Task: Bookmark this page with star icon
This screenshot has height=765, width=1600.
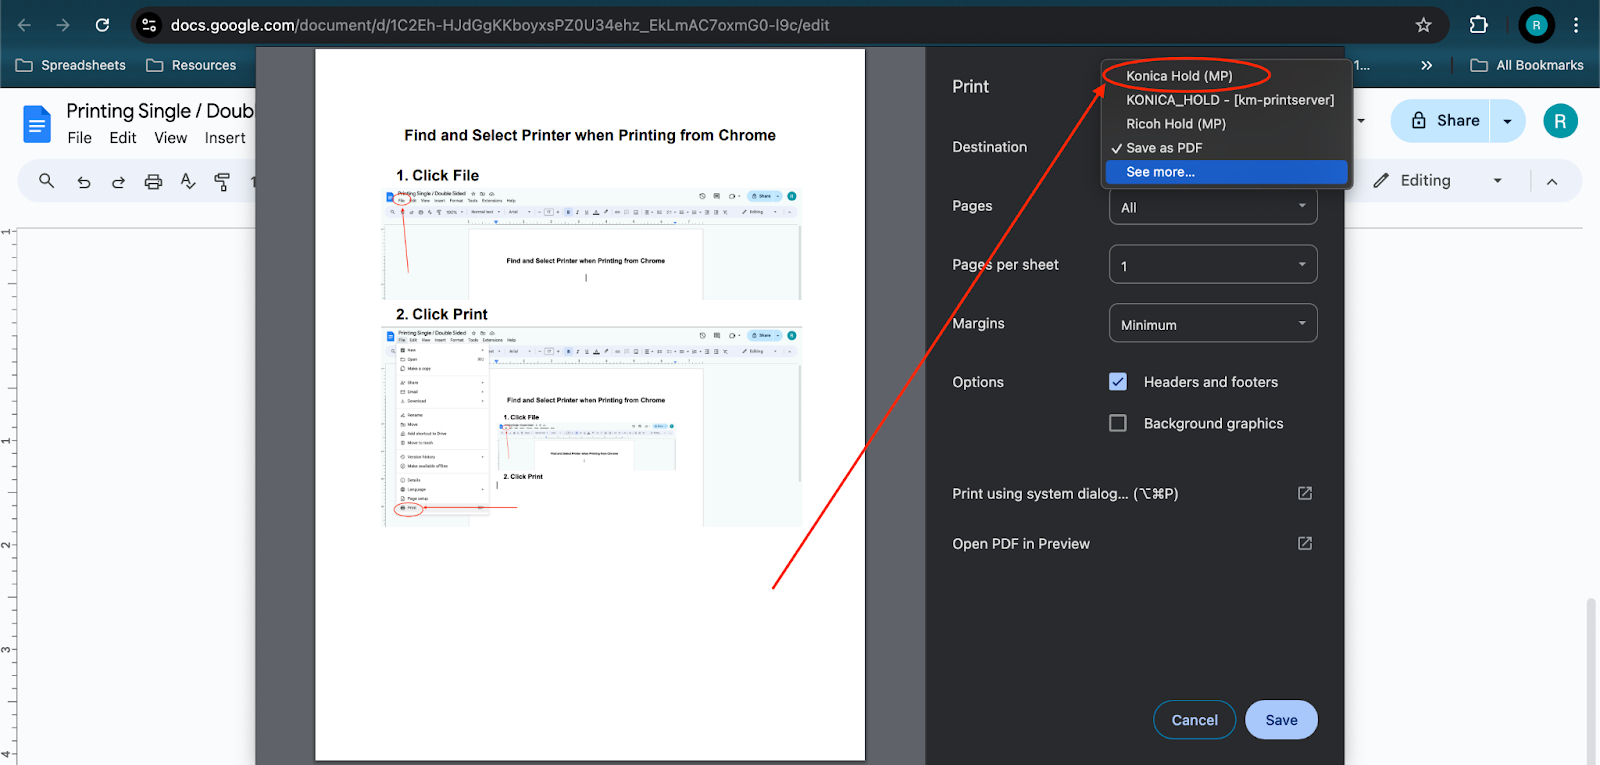Action: pyautogui.click(x=1424, y=25)
